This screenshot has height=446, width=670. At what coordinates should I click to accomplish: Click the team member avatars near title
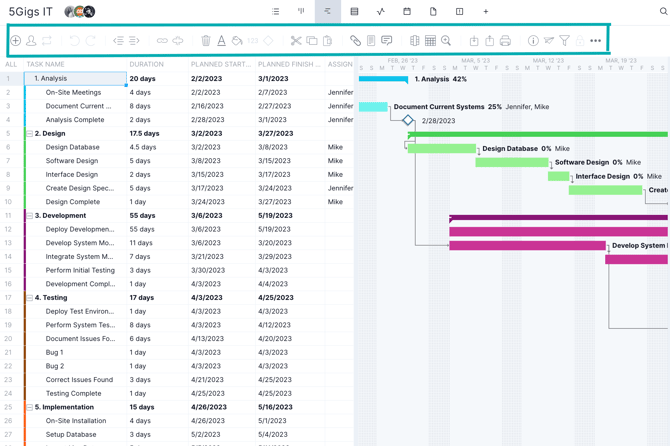coord(79,12)
